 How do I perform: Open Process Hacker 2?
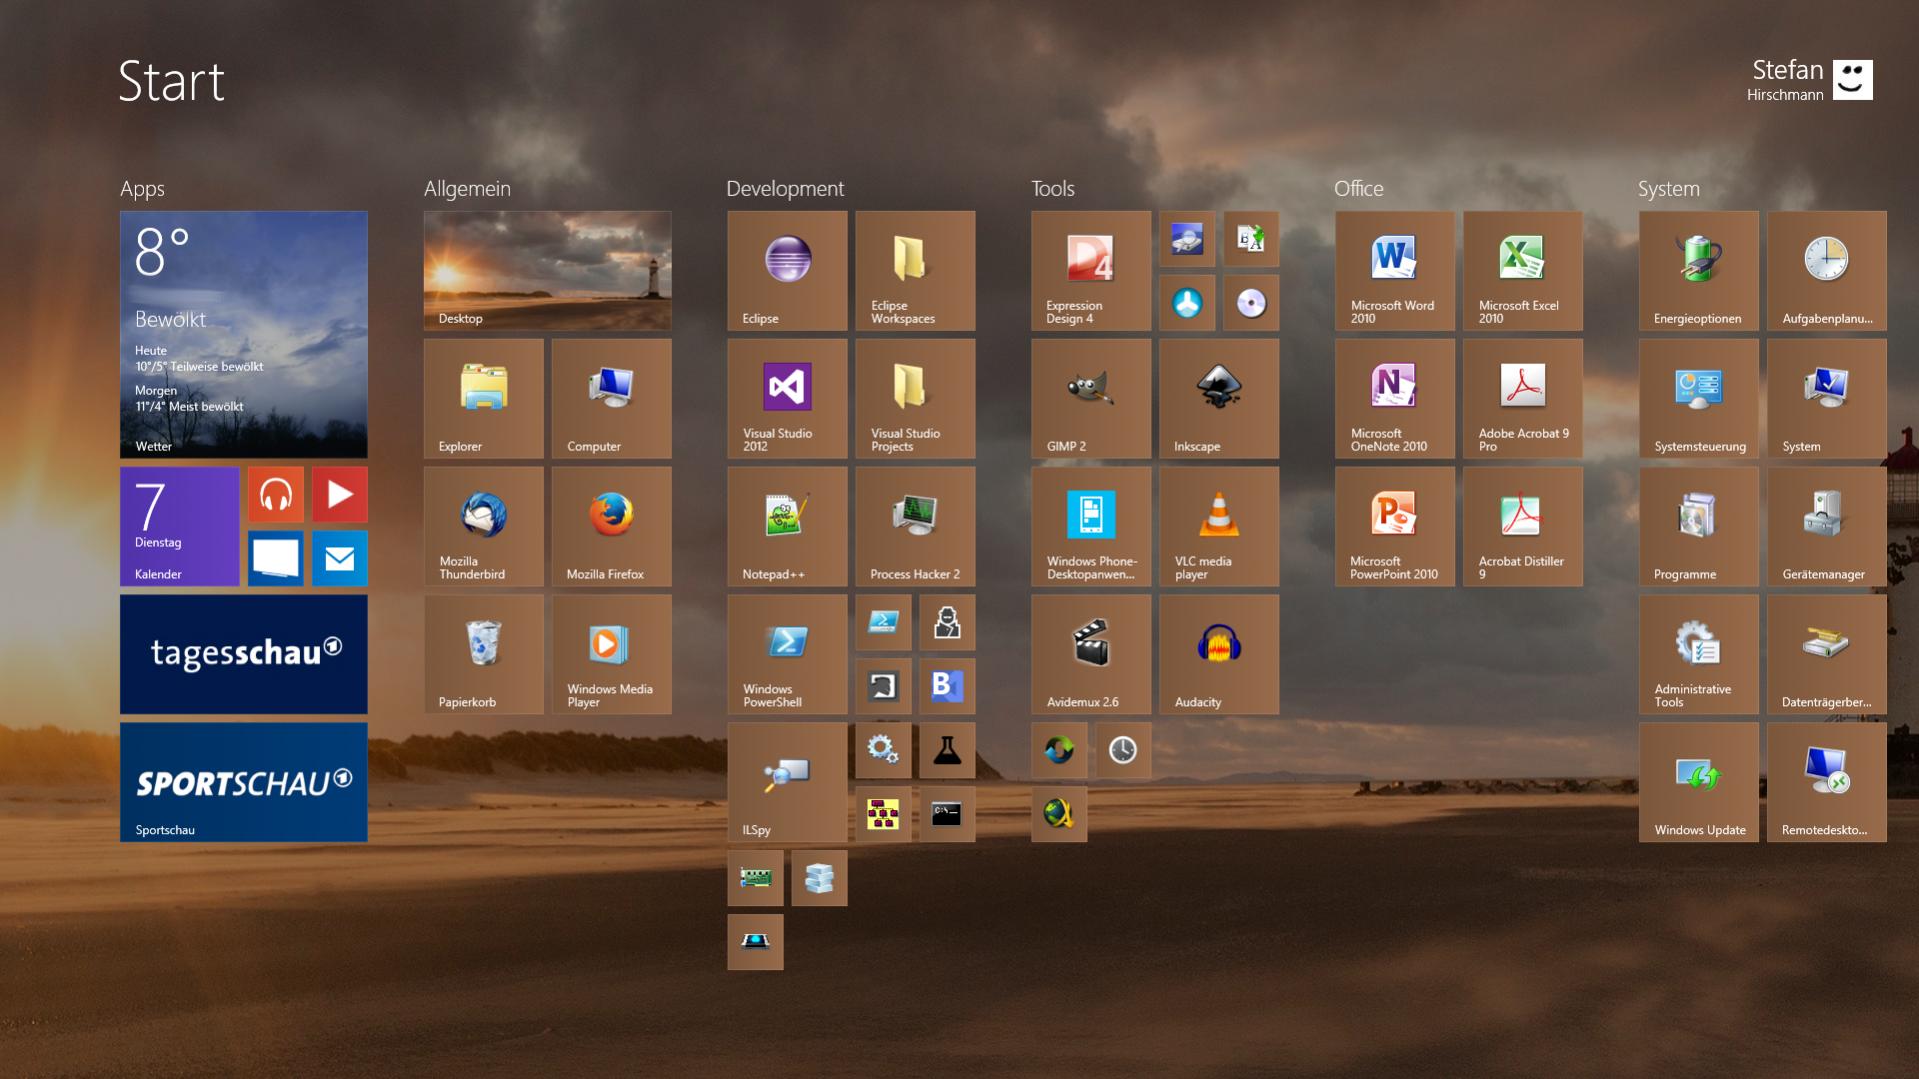pos(916,526)
